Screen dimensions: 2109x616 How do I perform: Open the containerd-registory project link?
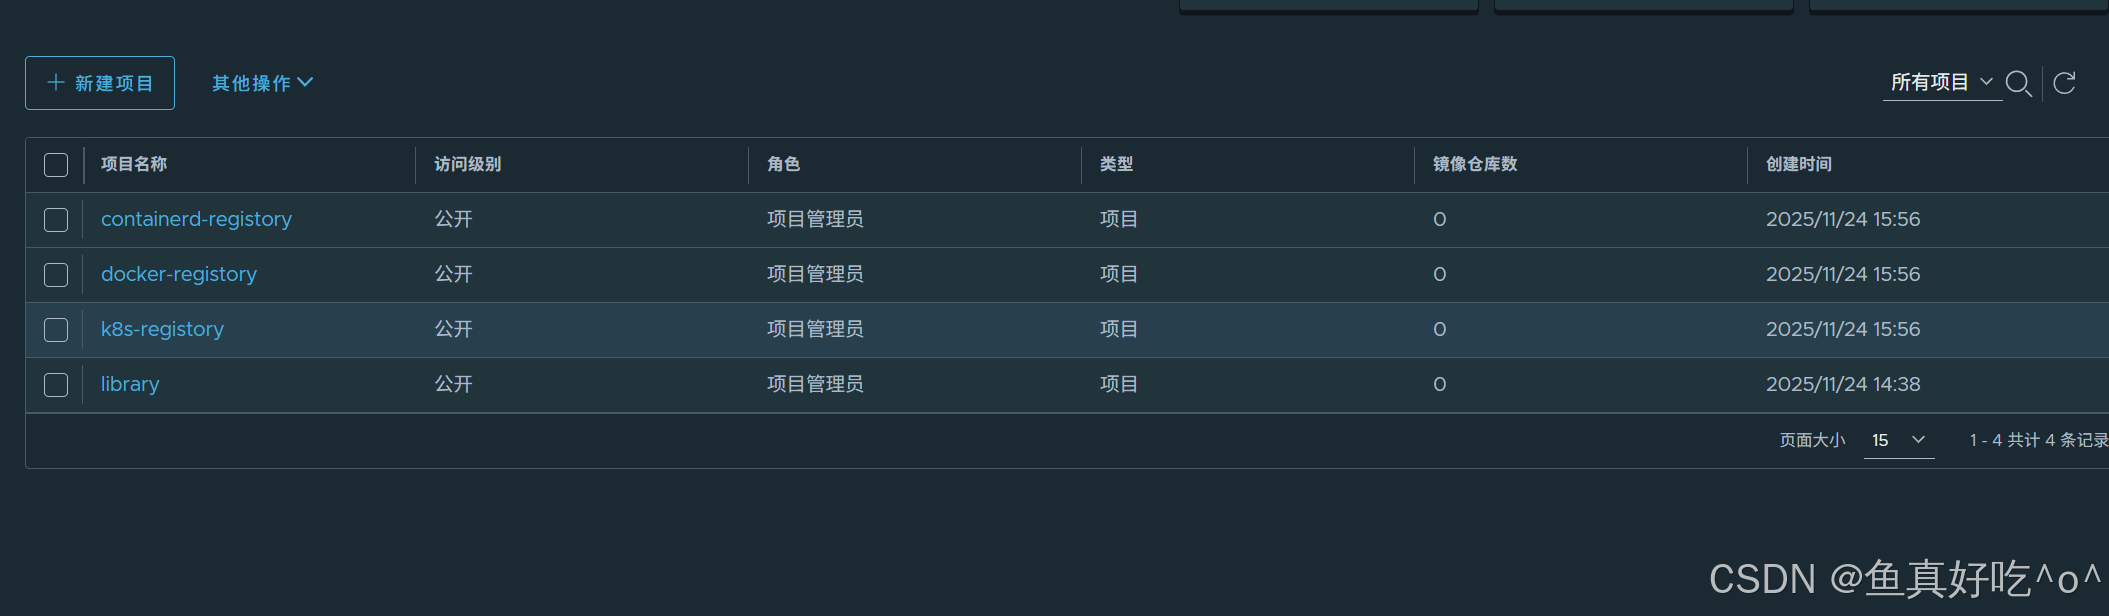(x=196, y=219)
